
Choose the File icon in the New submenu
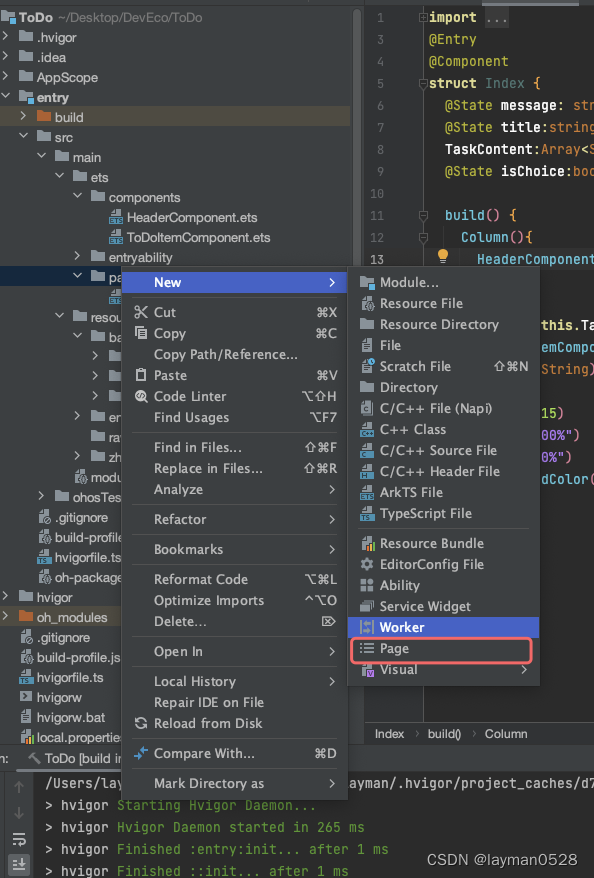(x=367, y=345)
